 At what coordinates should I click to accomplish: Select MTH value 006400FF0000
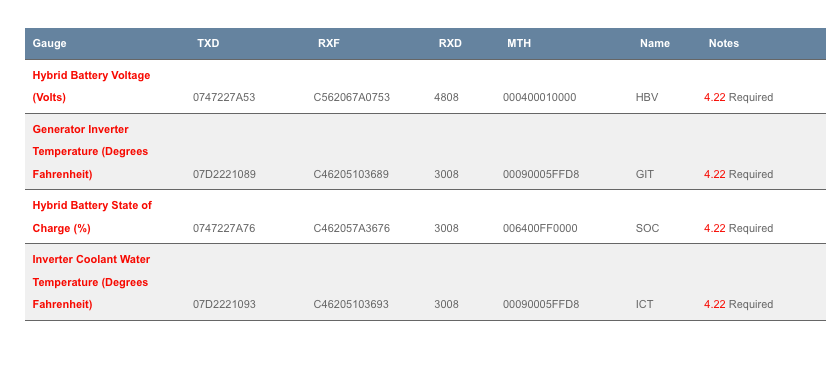click(x=540, y=228)
